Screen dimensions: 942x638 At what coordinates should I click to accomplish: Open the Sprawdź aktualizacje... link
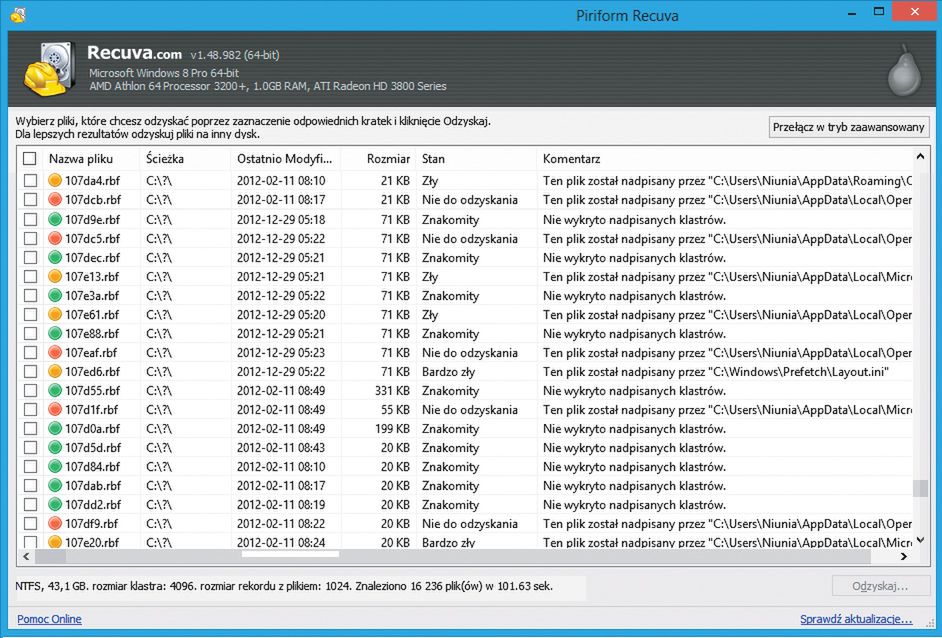pos(856,619)
